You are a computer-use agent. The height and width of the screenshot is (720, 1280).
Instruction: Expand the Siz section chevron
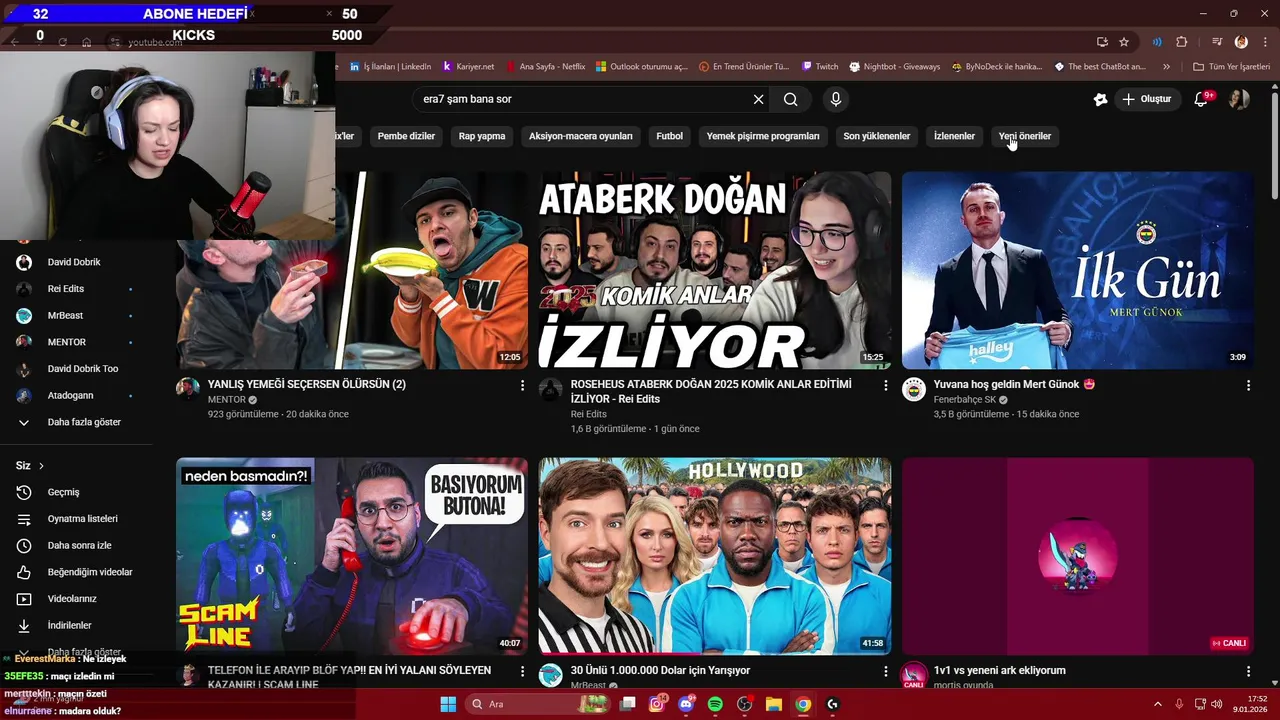pos(41,466)
